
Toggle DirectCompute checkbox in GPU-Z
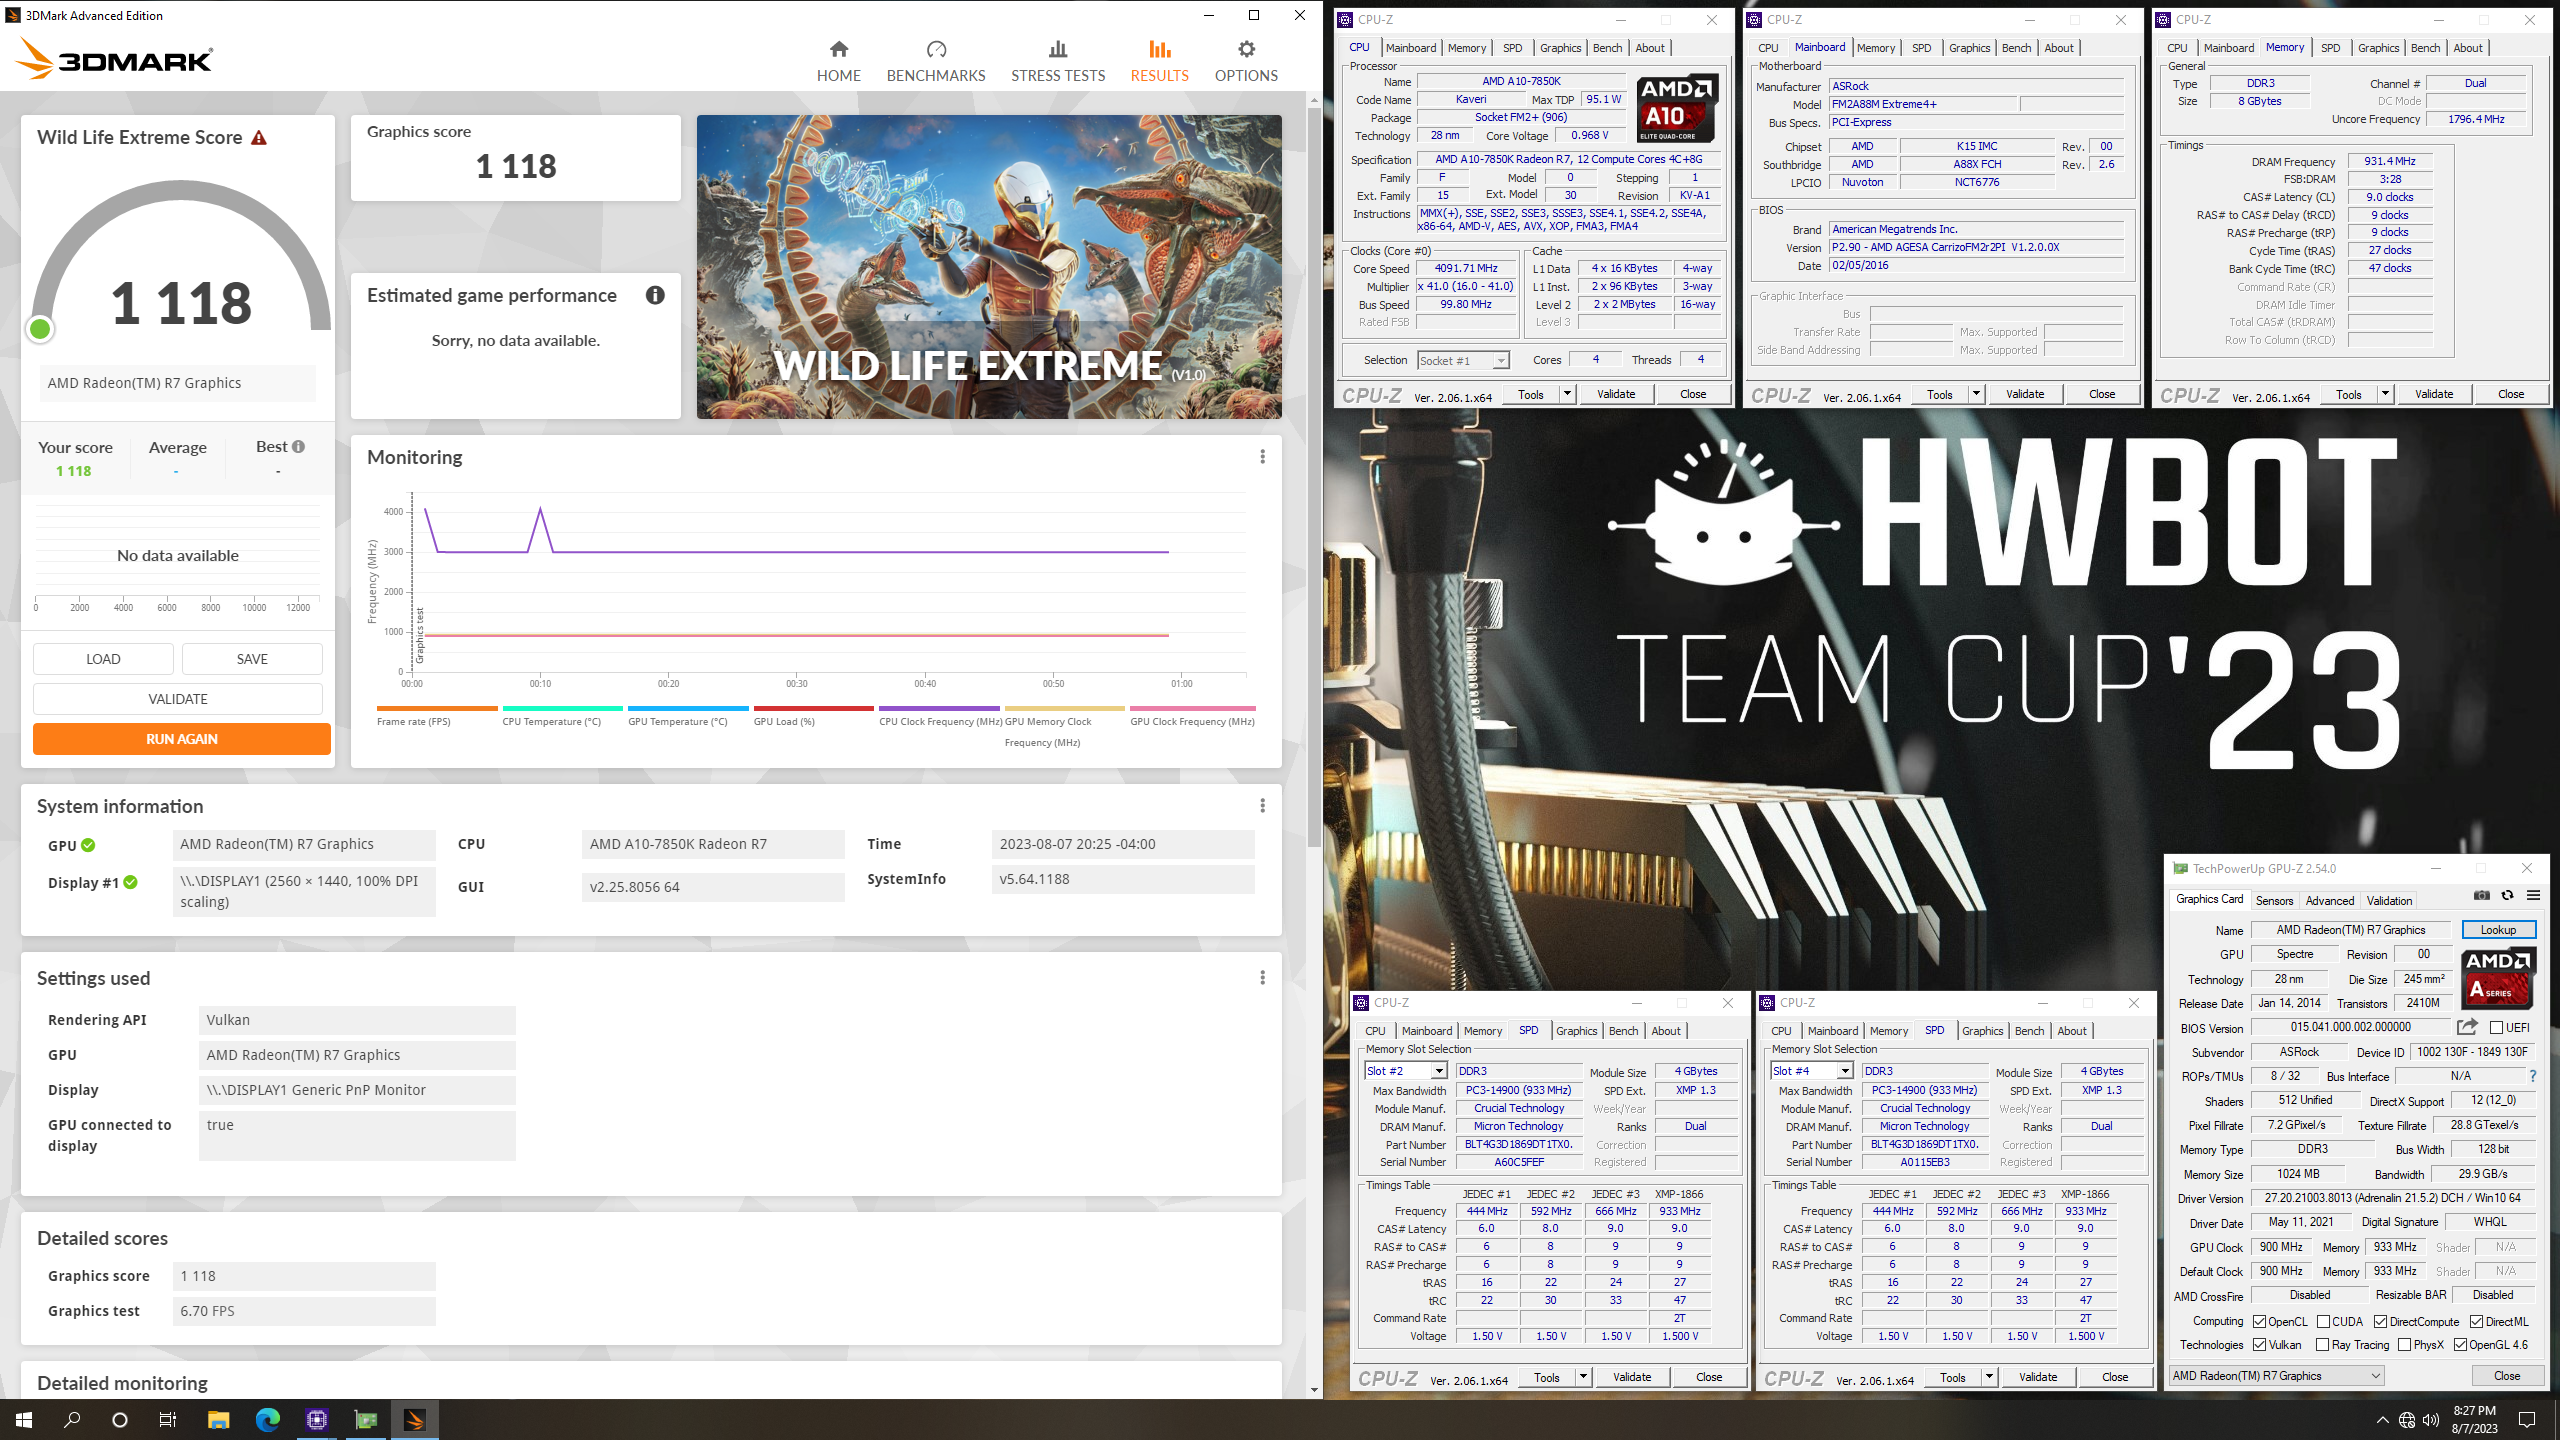(x=2381, y=1322)
